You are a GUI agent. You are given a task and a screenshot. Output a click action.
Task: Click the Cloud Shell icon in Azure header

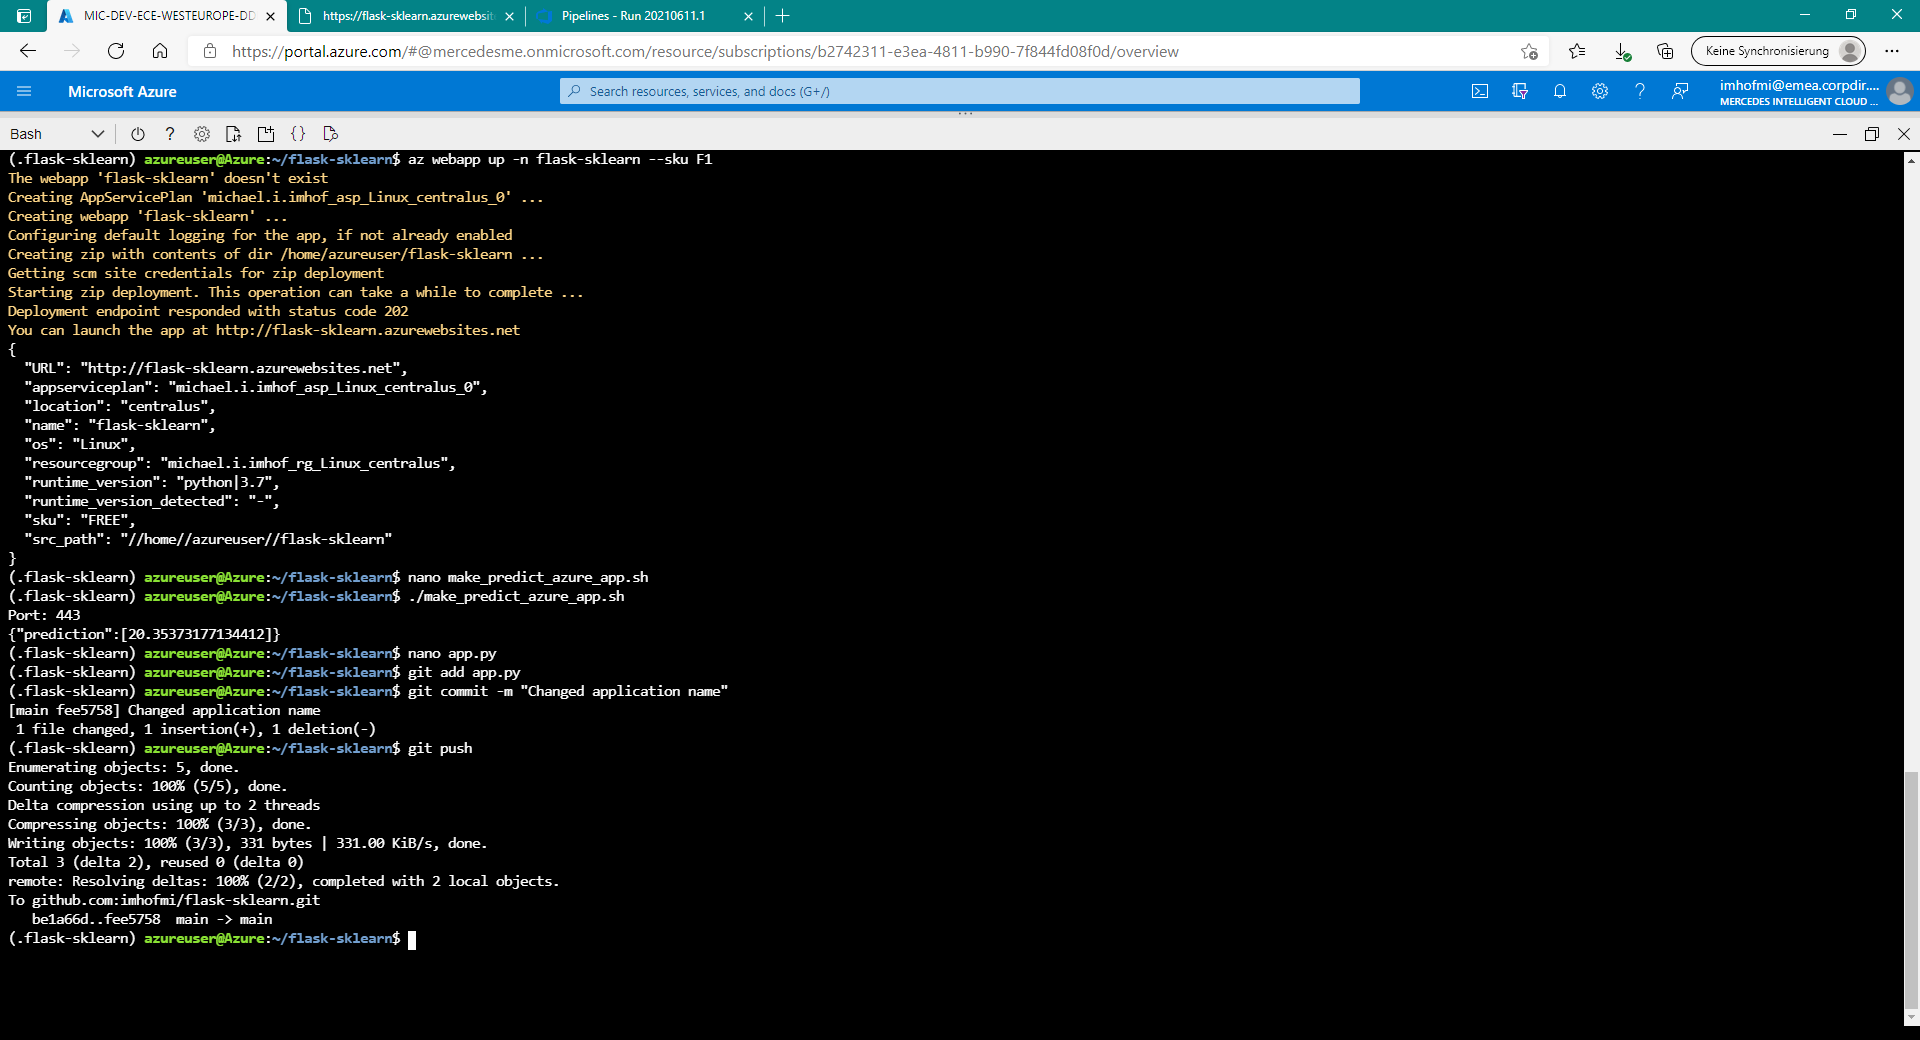coord(1480,91)
